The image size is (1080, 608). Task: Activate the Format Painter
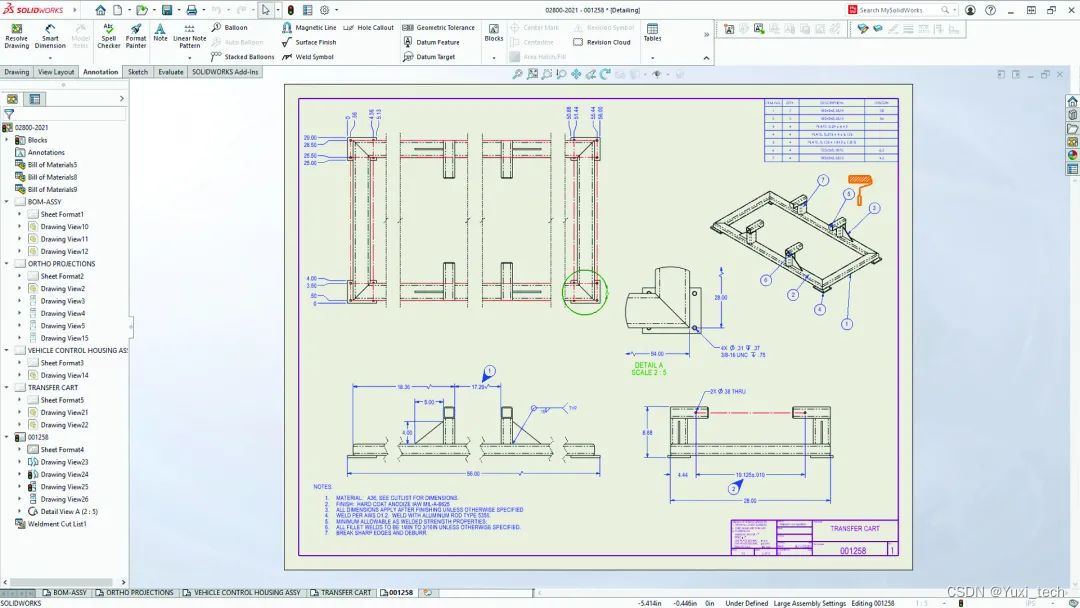(136, 35)
